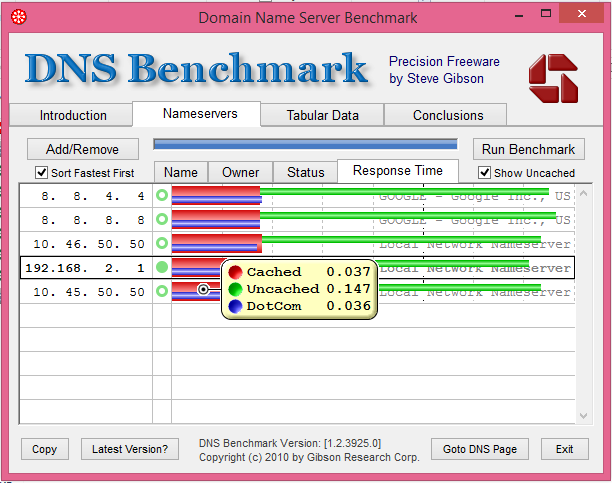
Task: Click the blue benchmark progress bar
Action: 305,144
